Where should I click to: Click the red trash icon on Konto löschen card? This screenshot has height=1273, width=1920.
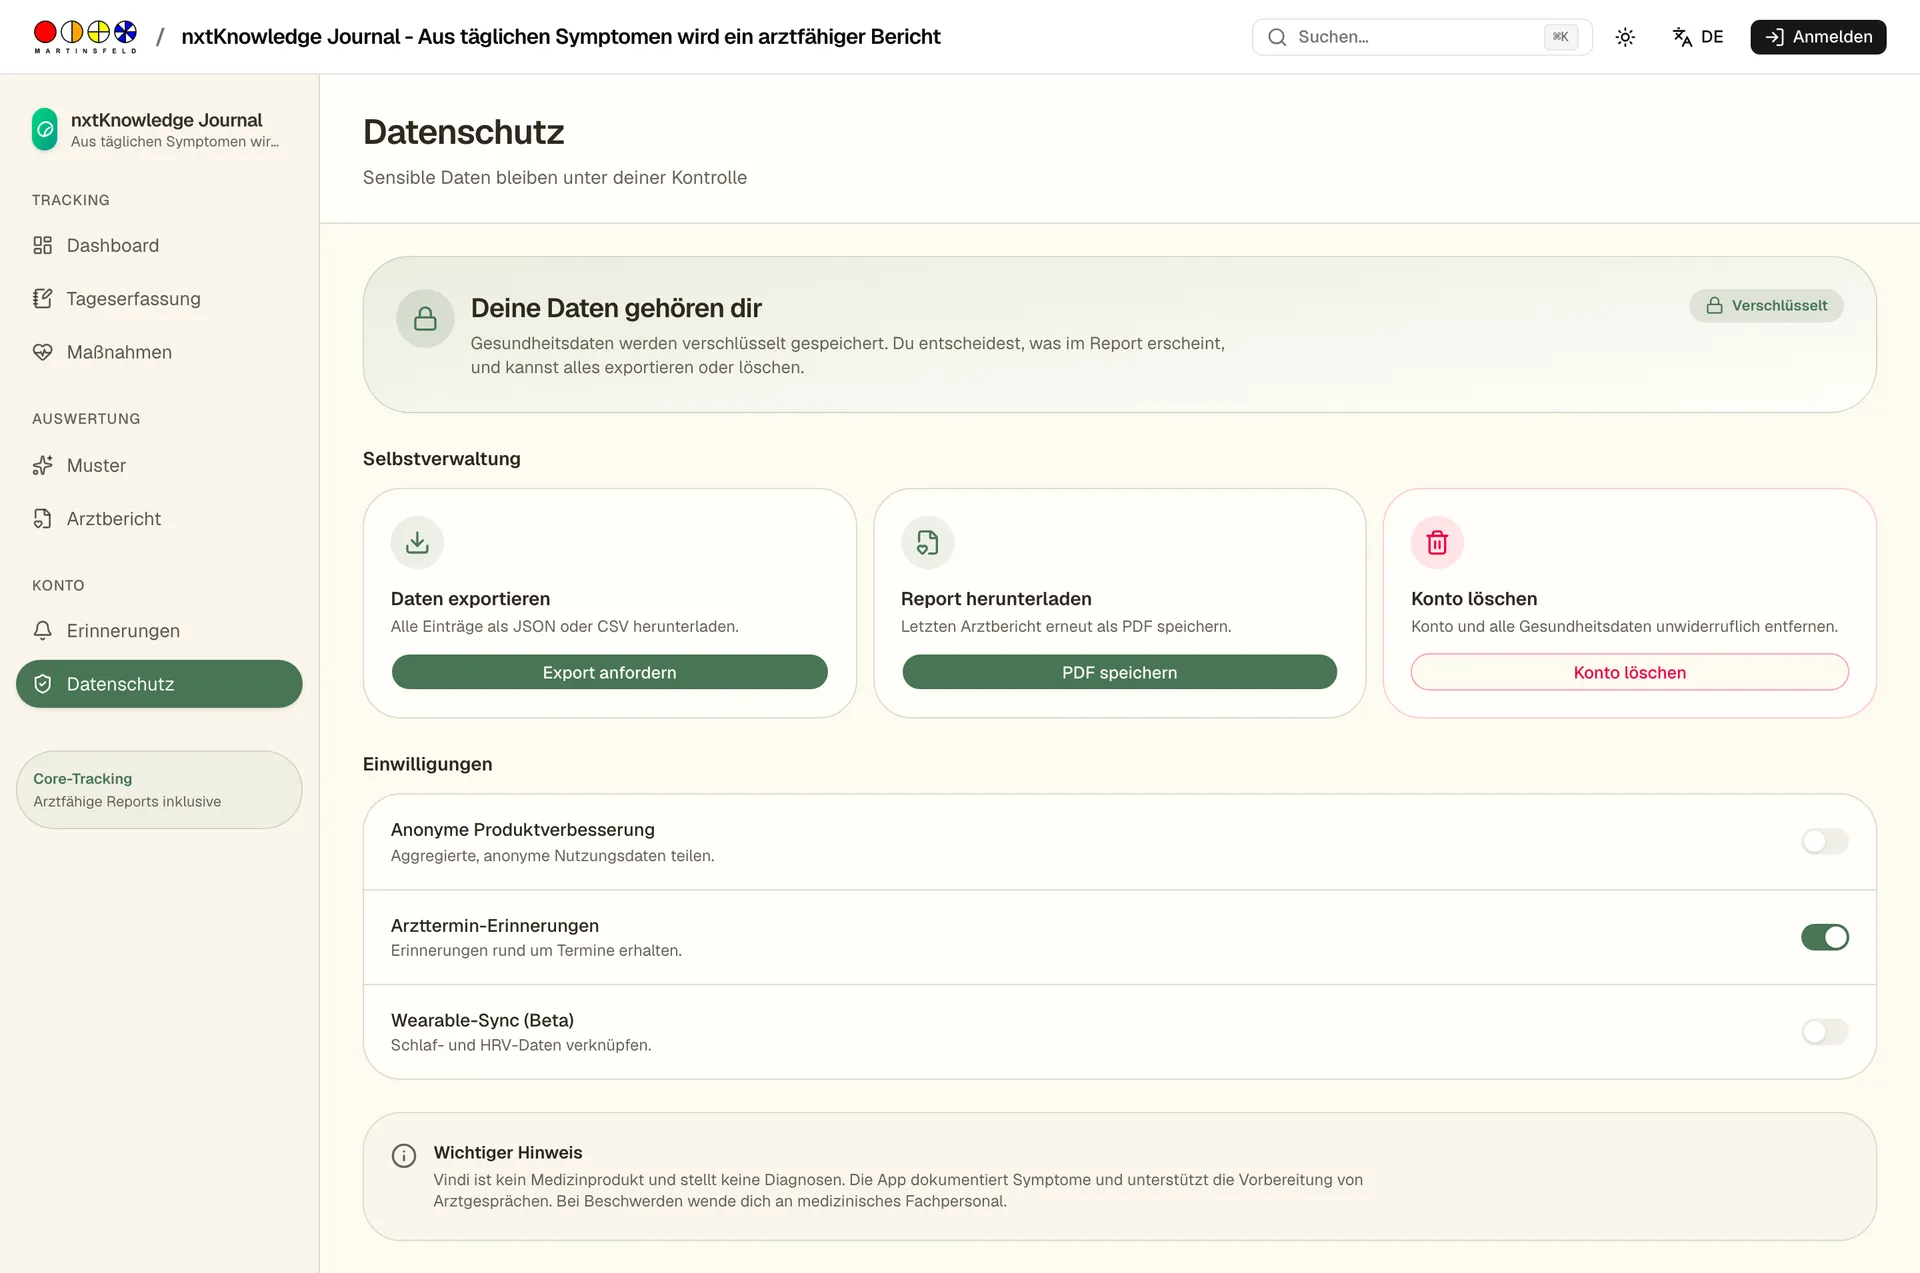[x=1437, y=542]
